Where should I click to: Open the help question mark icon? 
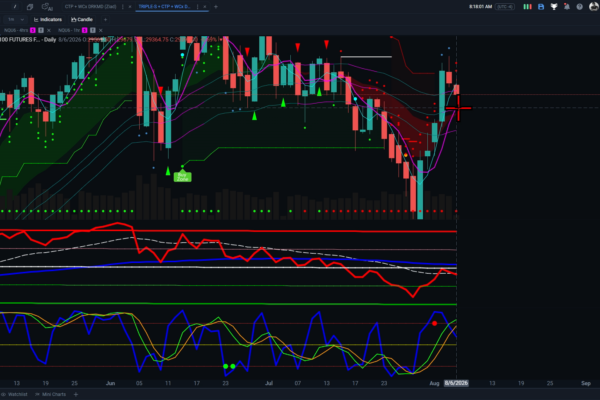(580, 7)
